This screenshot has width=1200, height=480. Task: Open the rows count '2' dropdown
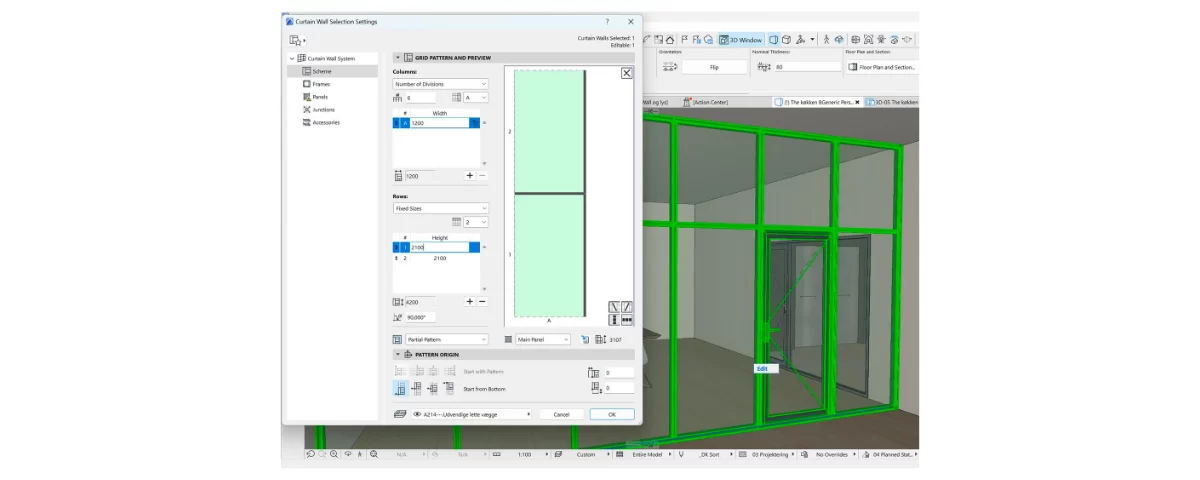475,222
